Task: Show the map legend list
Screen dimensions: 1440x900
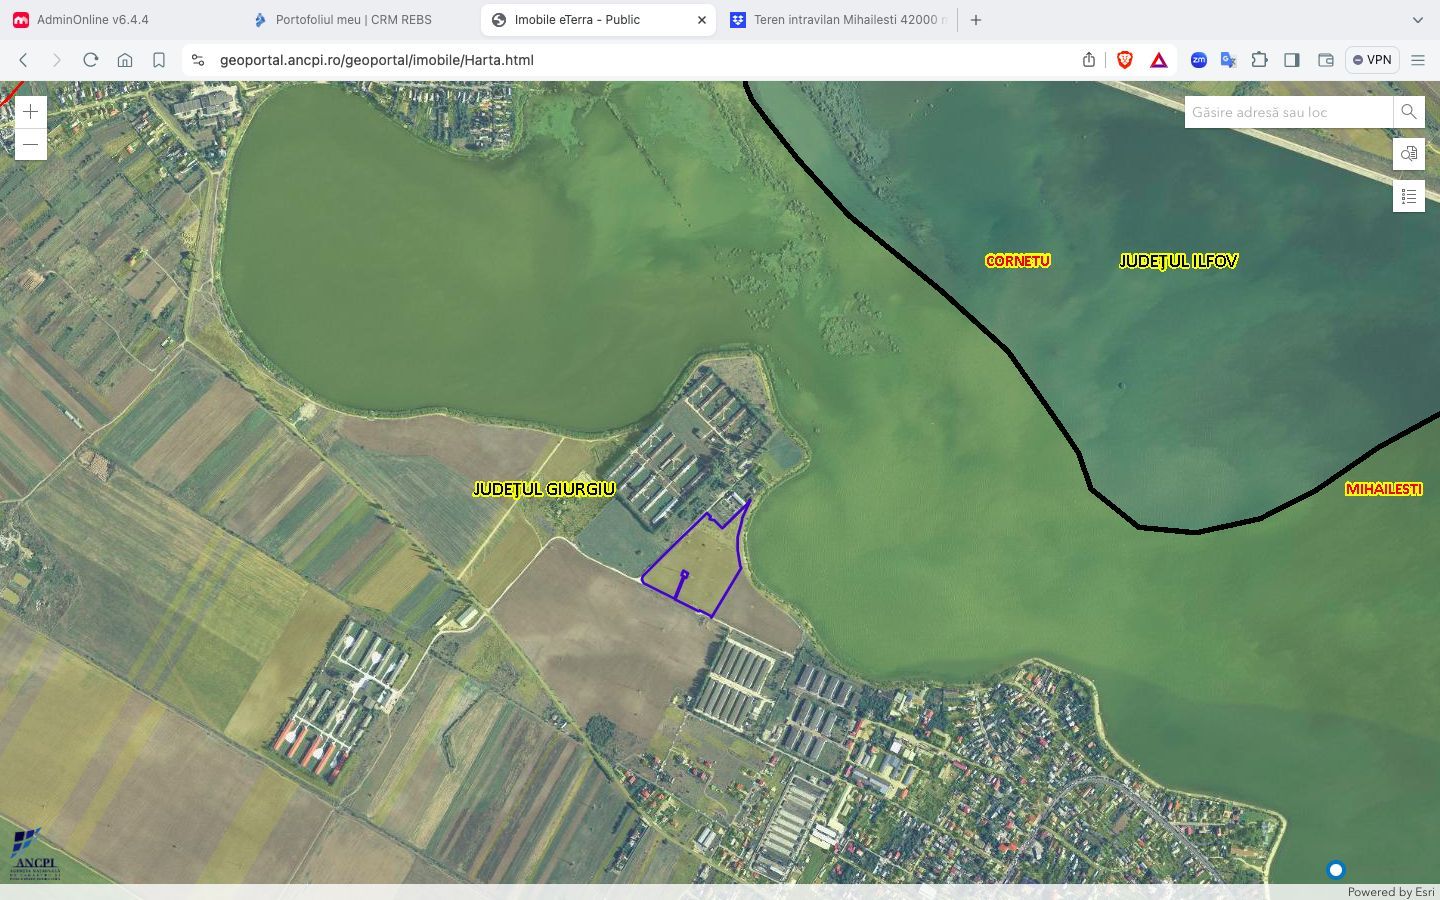Action: (x=1408, y=196)
